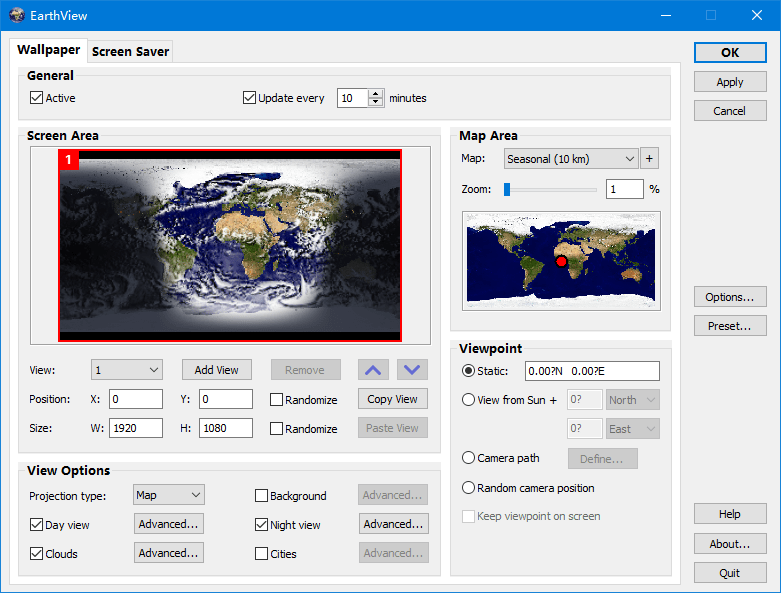Switch to the Screen Saver tab

coord(130,51)
